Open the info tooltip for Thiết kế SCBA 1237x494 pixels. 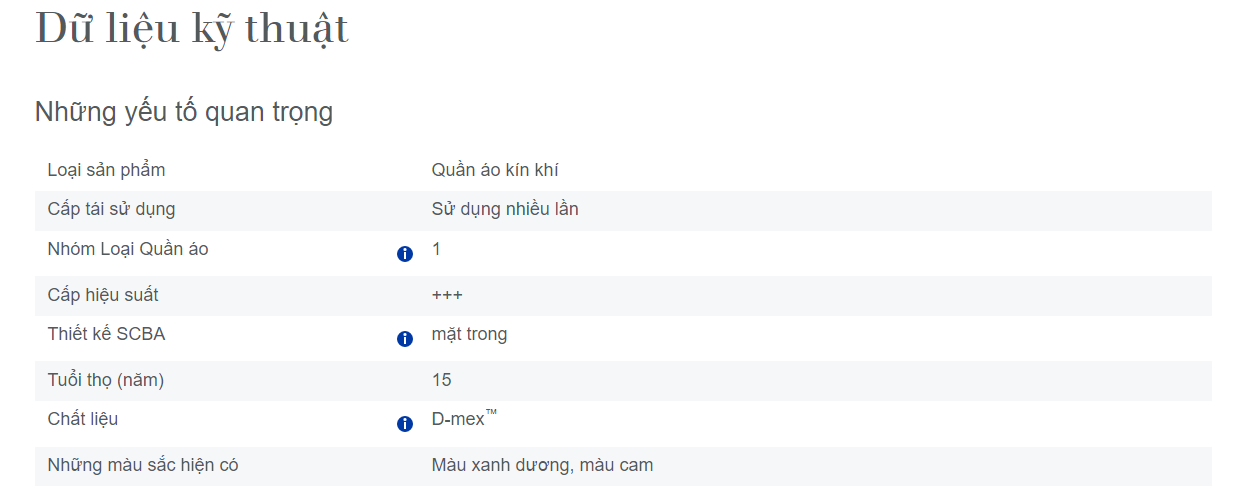[405, 339]
